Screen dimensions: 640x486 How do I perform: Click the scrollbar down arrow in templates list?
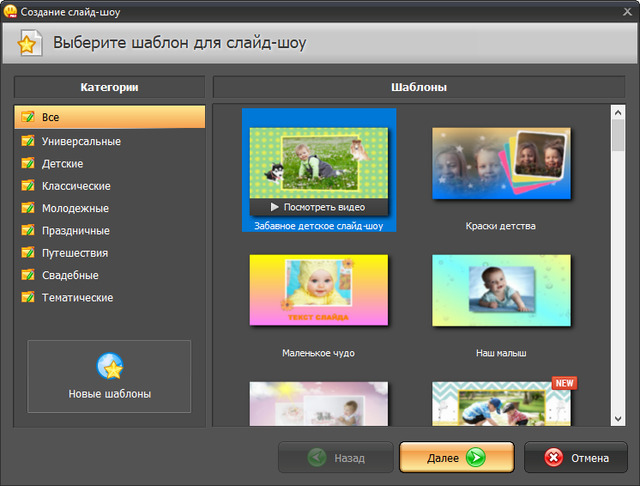click(x=618, y=418)
